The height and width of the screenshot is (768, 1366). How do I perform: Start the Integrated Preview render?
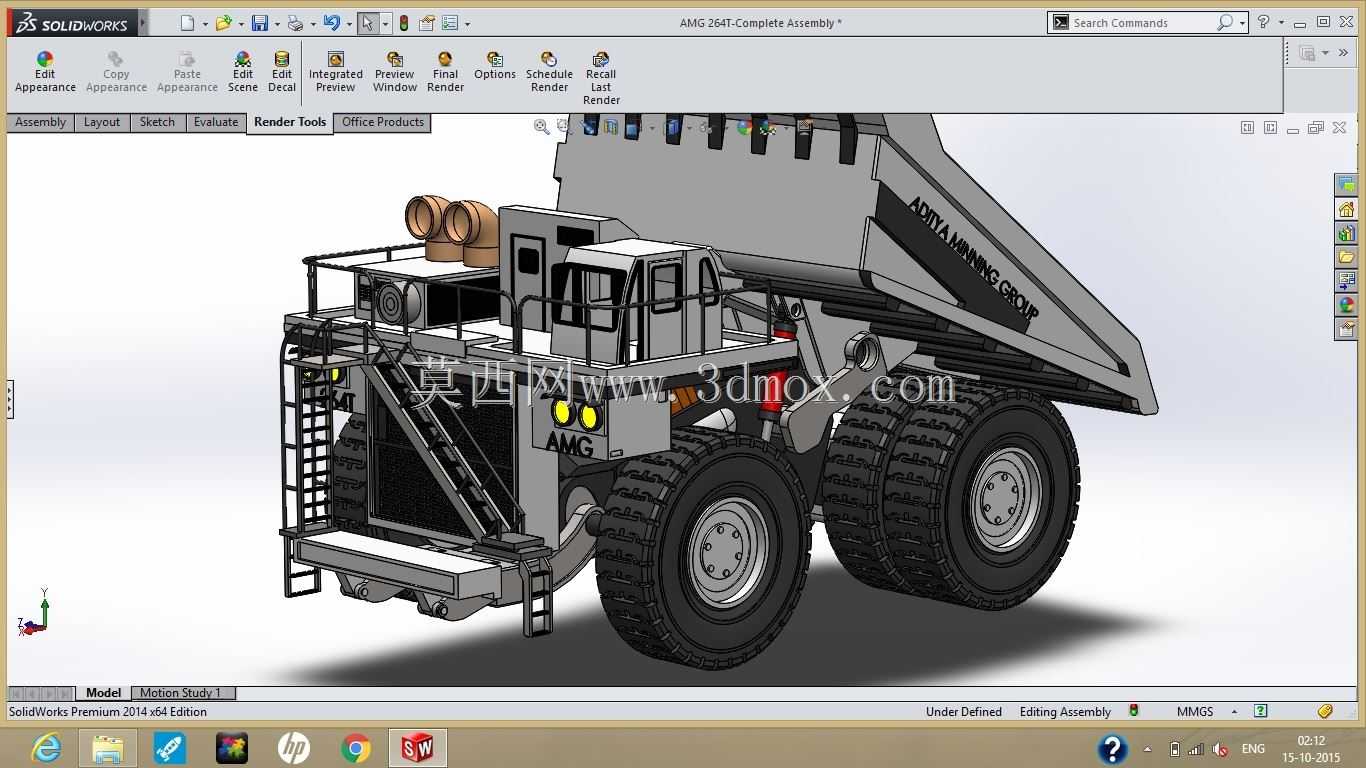tap(336, 73)
